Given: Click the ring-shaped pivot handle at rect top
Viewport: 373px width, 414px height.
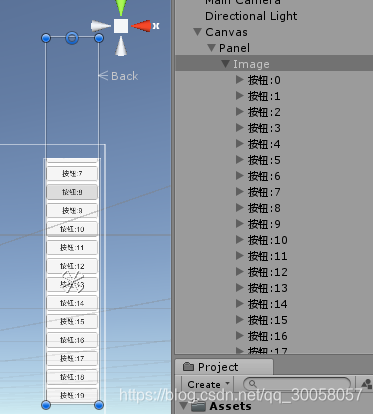Looking at the screenshot, I should pyautogui.click(x=72, y=38).
